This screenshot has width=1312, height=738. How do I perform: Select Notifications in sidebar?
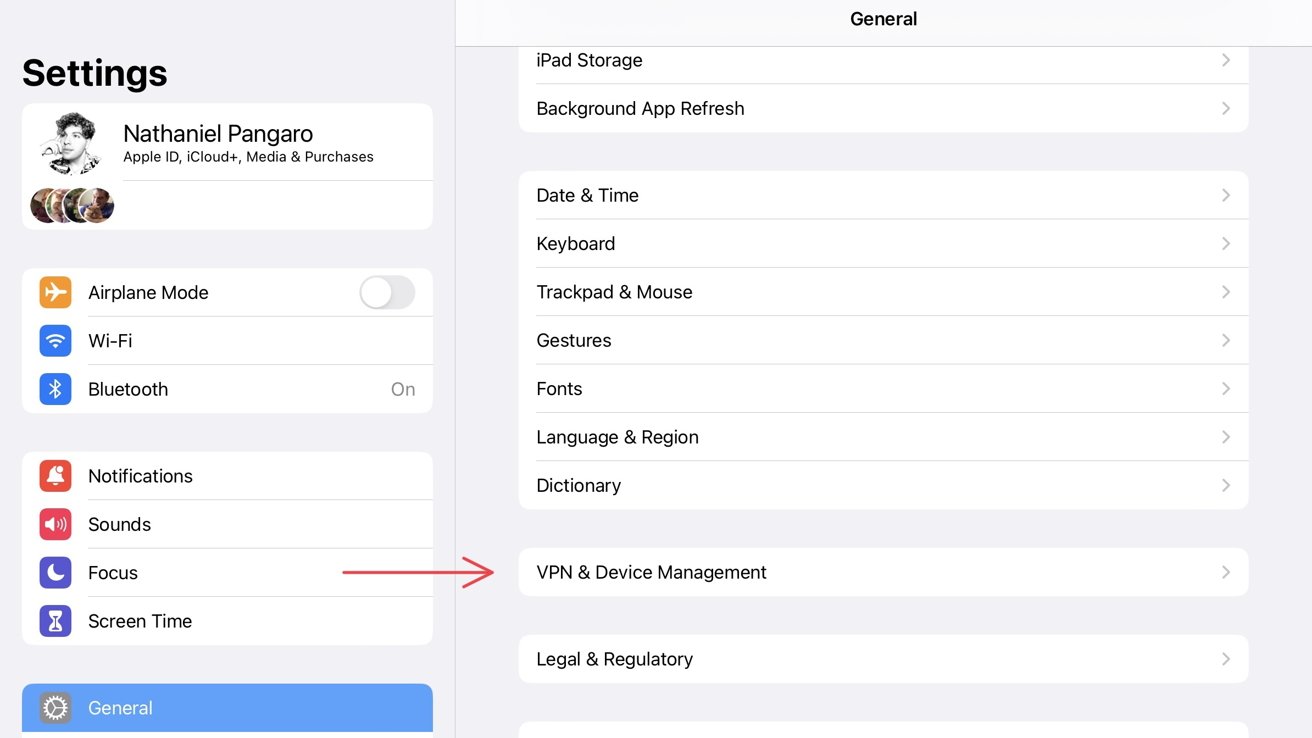[227, 476]
